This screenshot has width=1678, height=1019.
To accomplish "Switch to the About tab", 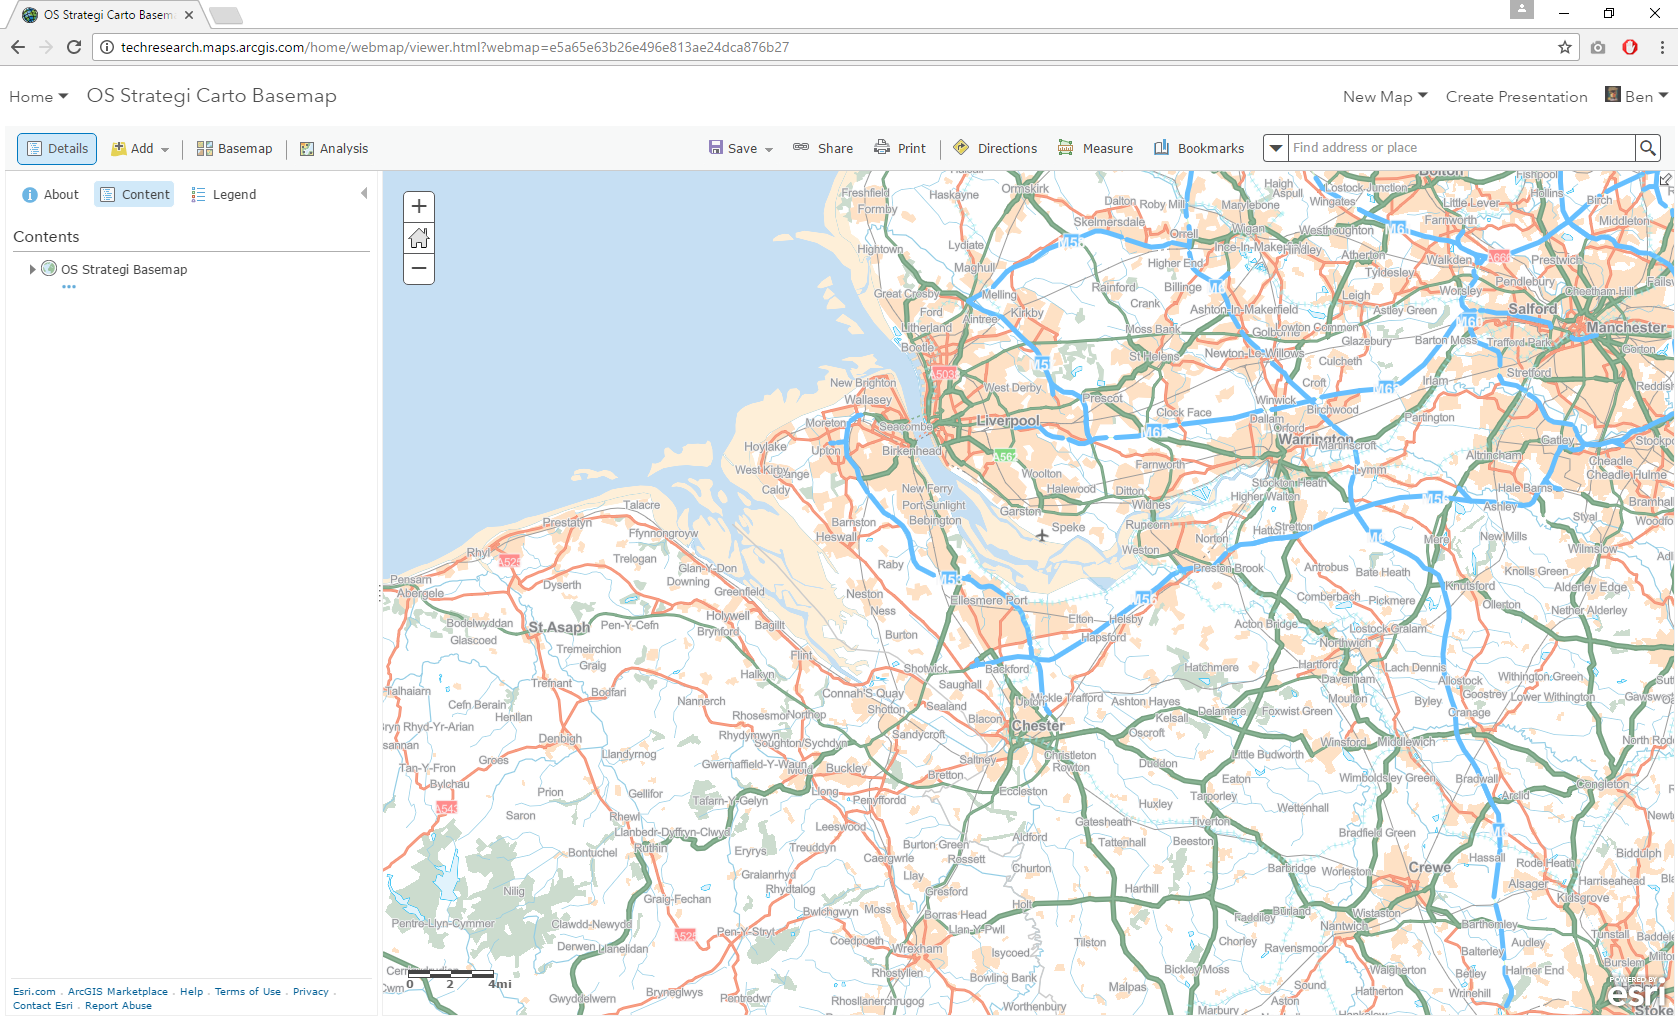I will click(x=50, y=194).
